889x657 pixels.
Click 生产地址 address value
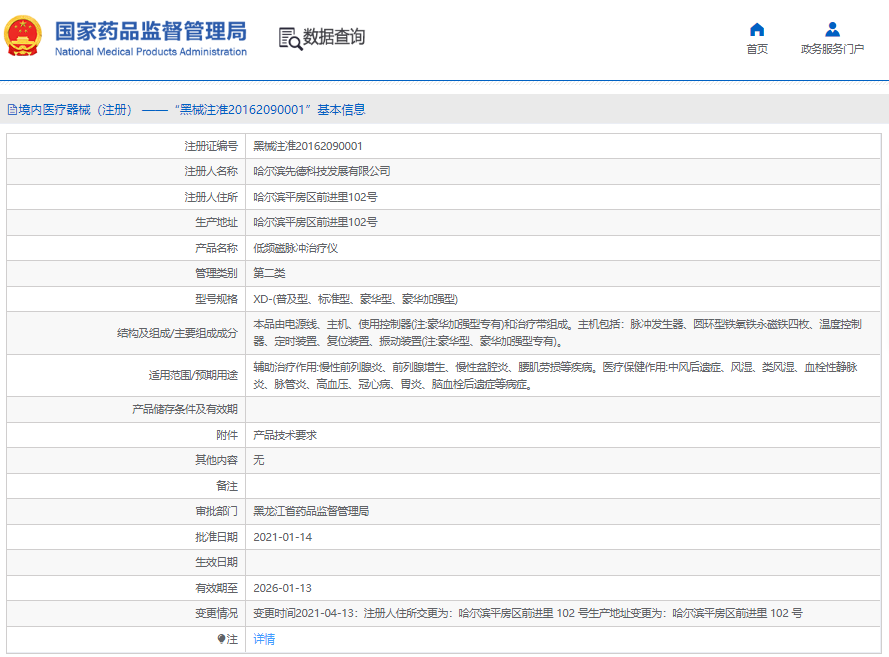(315, 222)
